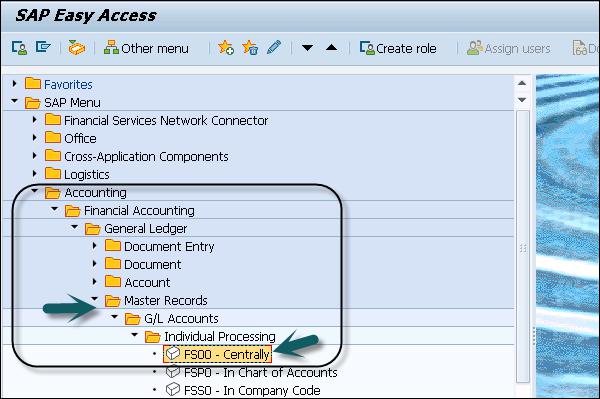Image resolution: width=600 pixels, height=399 pixels.
Task: Click the Delete Favorites star icon
Action: pos(250,48)
